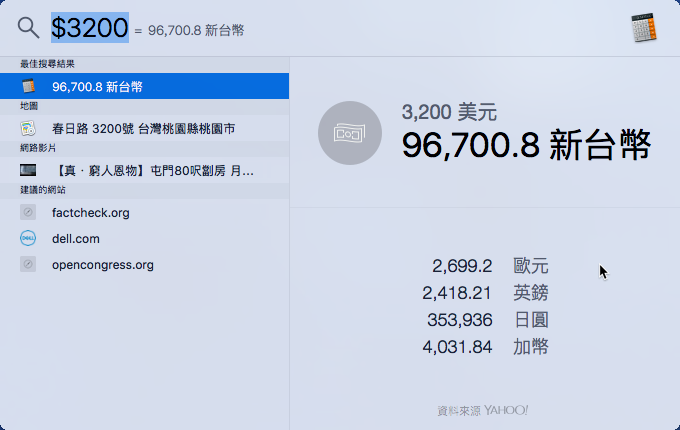This screenshot has height=430, width=680.
Task: Click the calculator icon beside 96,700.8 新台幣 result
Action: (x=28, y=86)
